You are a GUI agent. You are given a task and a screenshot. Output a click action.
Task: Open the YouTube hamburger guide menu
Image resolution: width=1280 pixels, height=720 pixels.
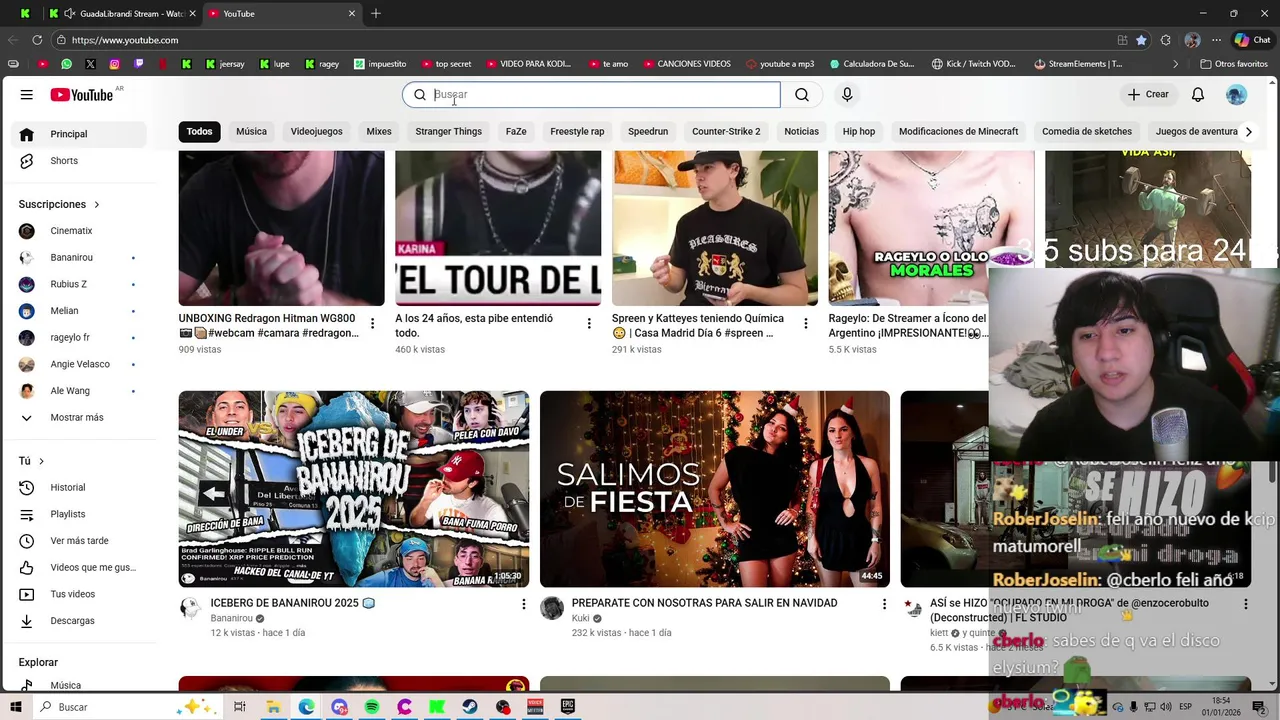27,94
